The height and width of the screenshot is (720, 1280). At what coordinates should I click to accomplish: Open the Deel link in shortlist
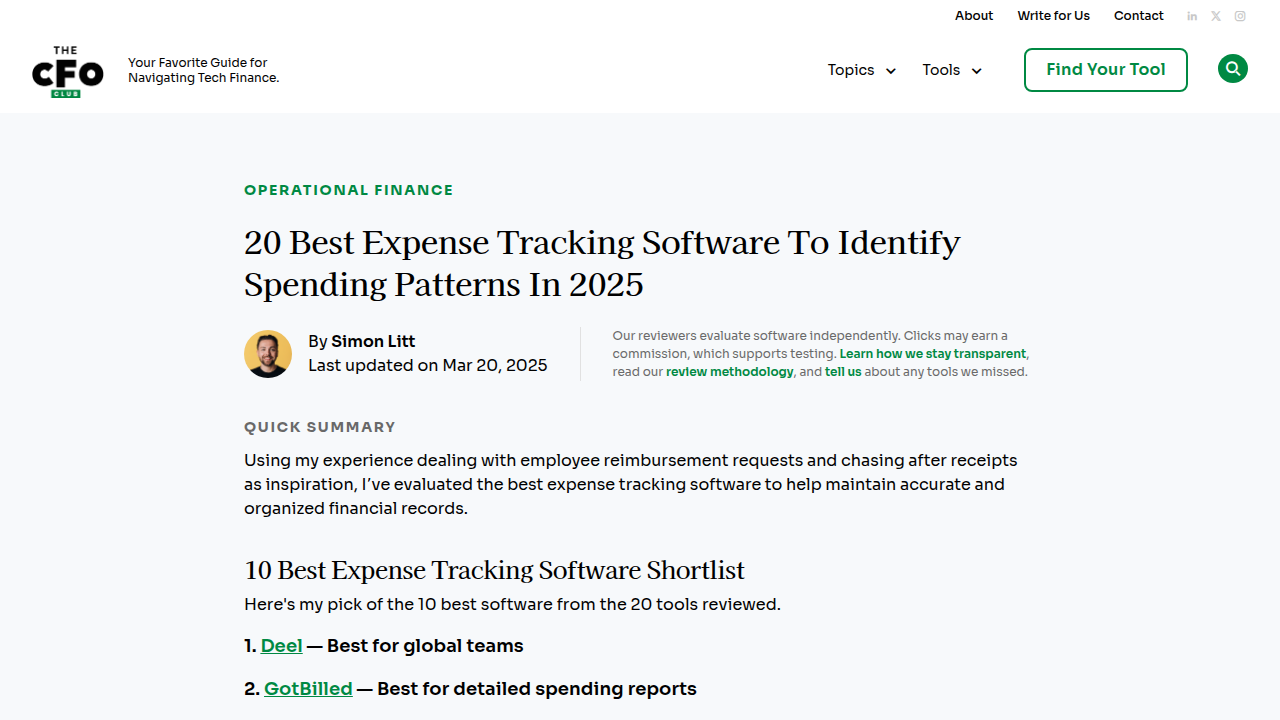[281, 646]
